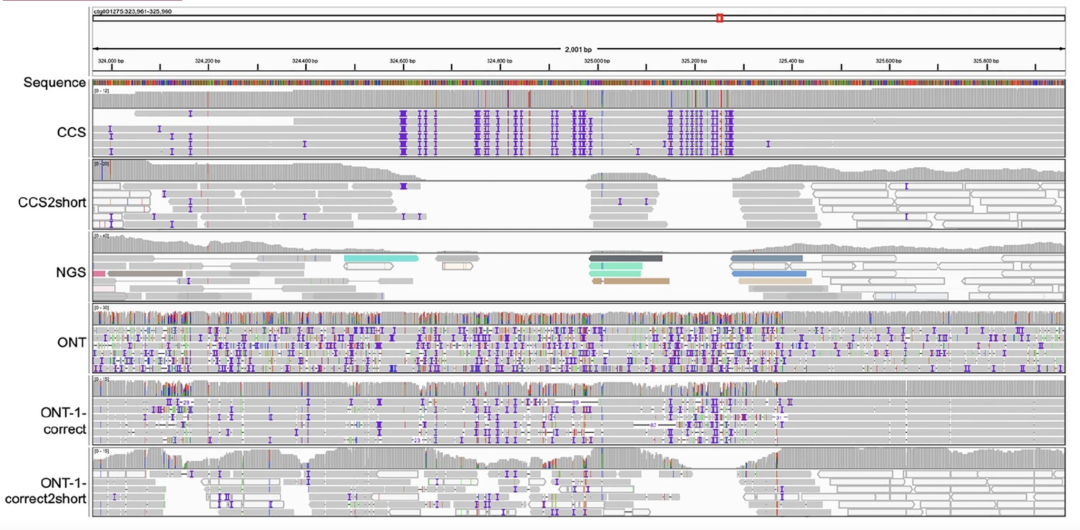Image resolution: width=1080 pixels, height=530 pixels.
Task: Click the 2,001 bp span label
Action: pos(578,50)
